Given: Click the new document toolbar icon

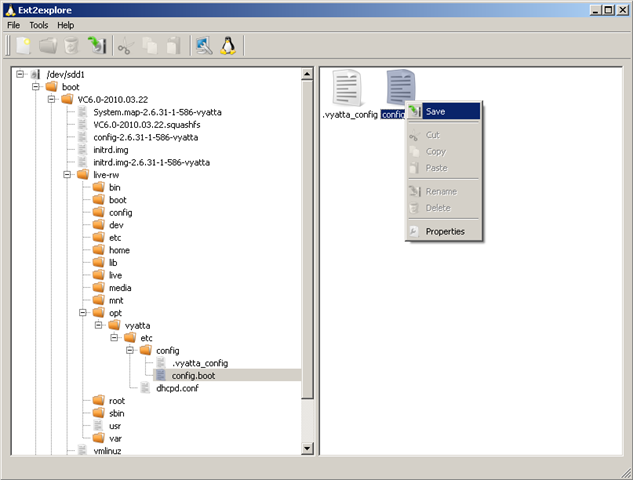Looking at the screenshot, I should click(x=22, y=45).
